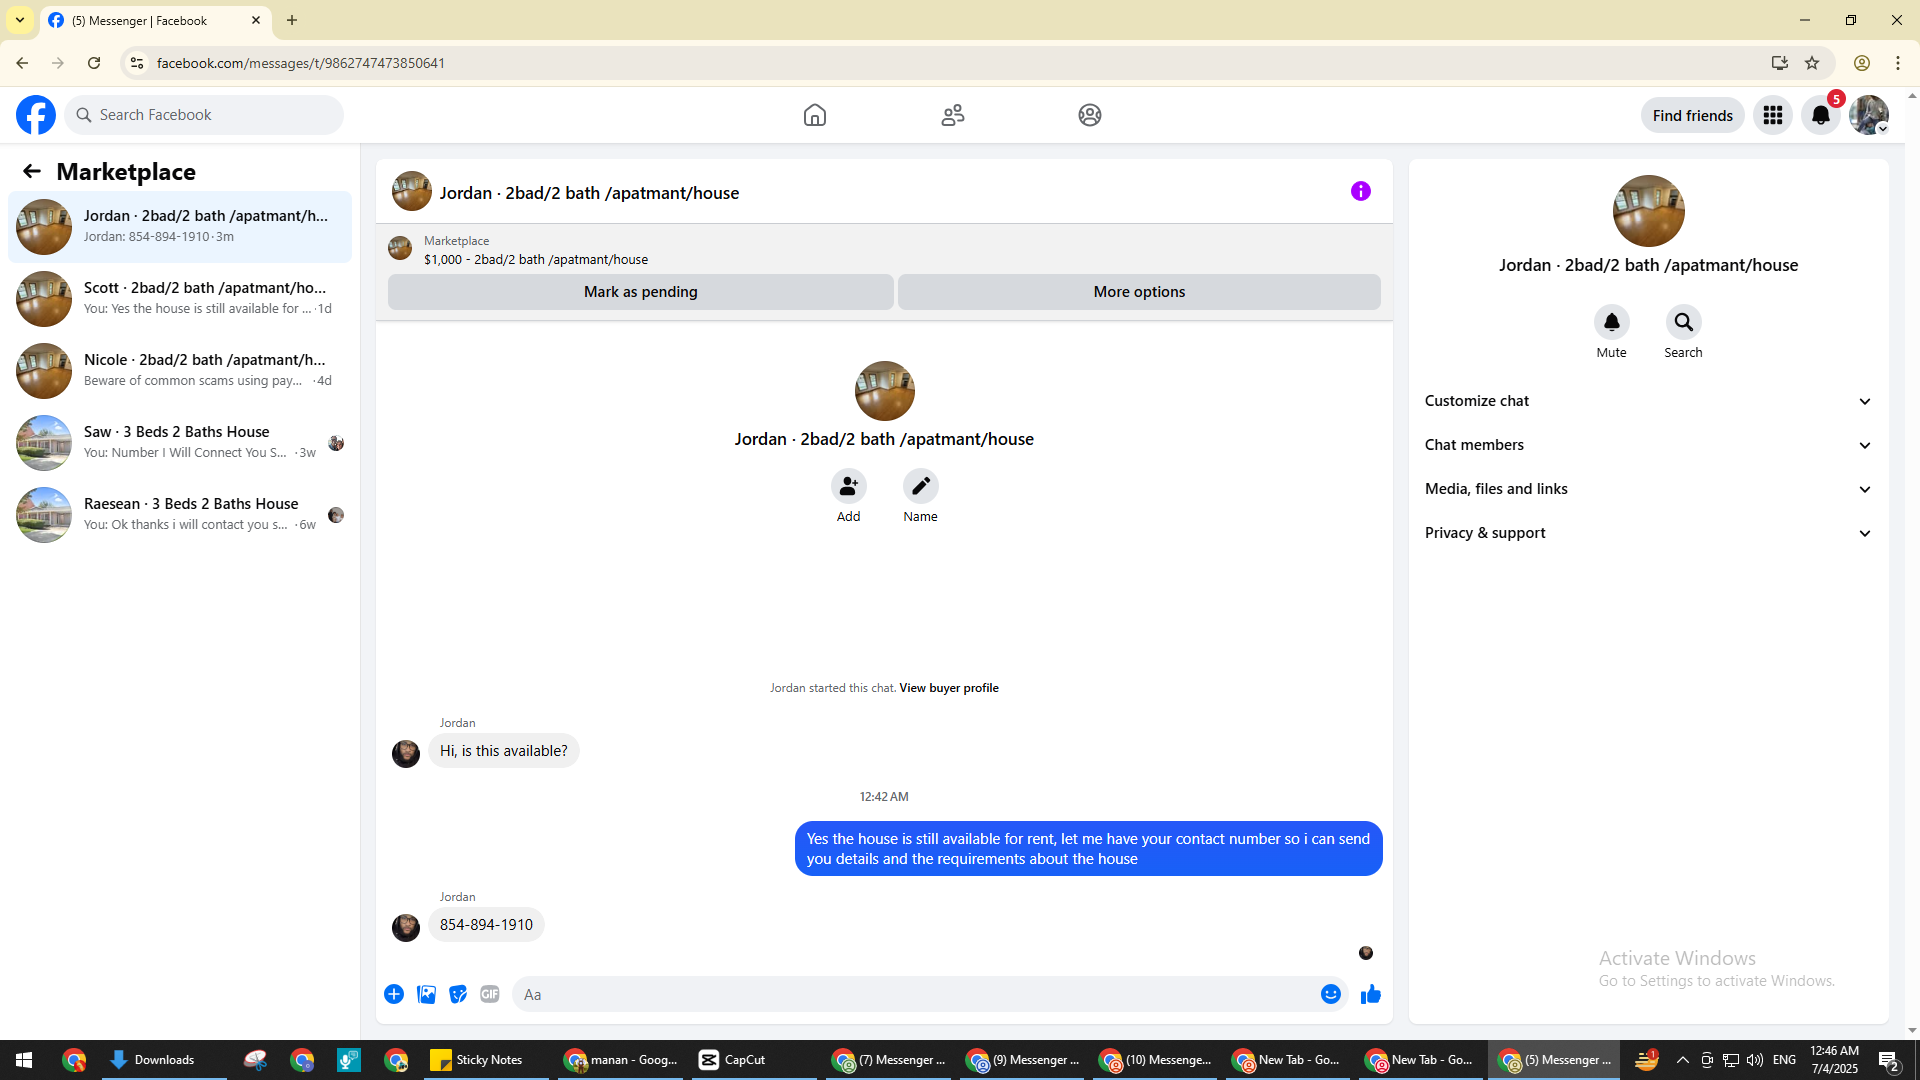Open Sticky Notes from the taskbar

pyautogui.click(x=477, y=1060)
